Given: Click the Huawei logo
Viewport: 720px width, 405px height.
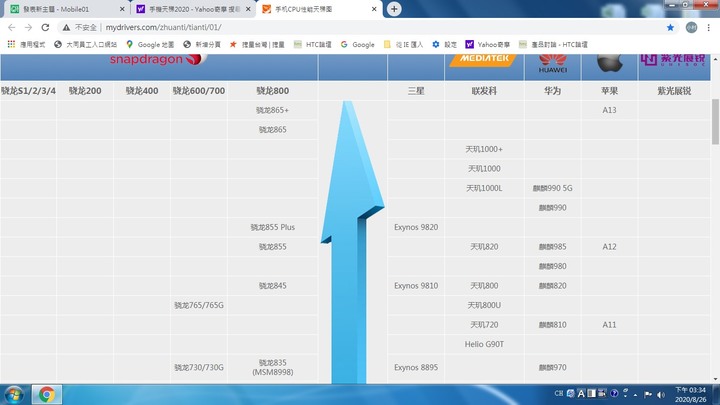Looking at the screenshot, I should 552,63.
